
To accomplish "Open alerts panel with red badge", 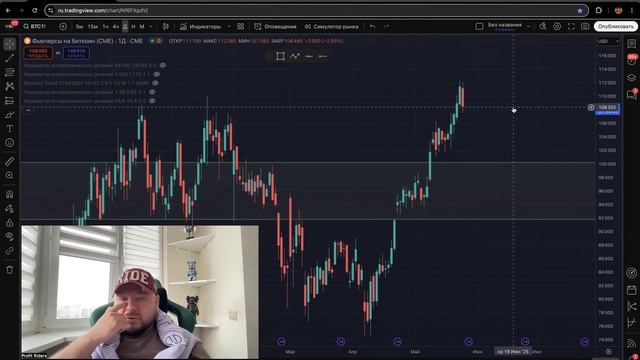I will 631,60.
